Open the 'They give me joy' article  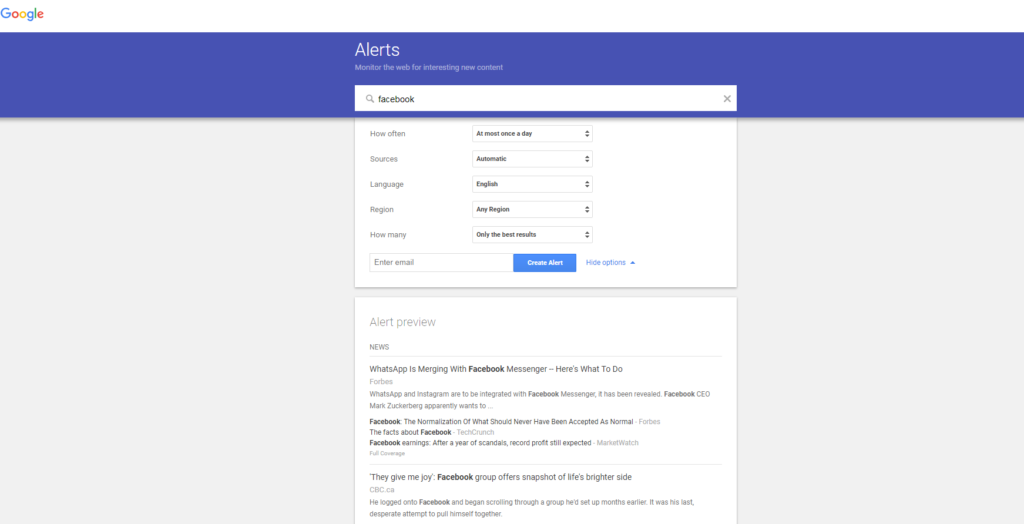500,477
